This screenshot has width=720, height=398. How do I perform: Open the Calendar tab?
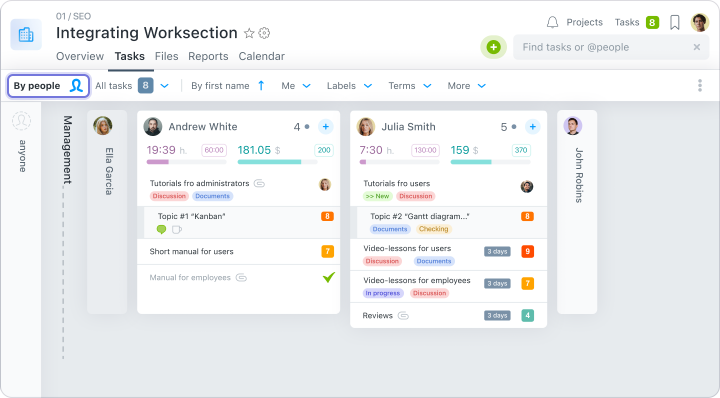coord(261,56)
